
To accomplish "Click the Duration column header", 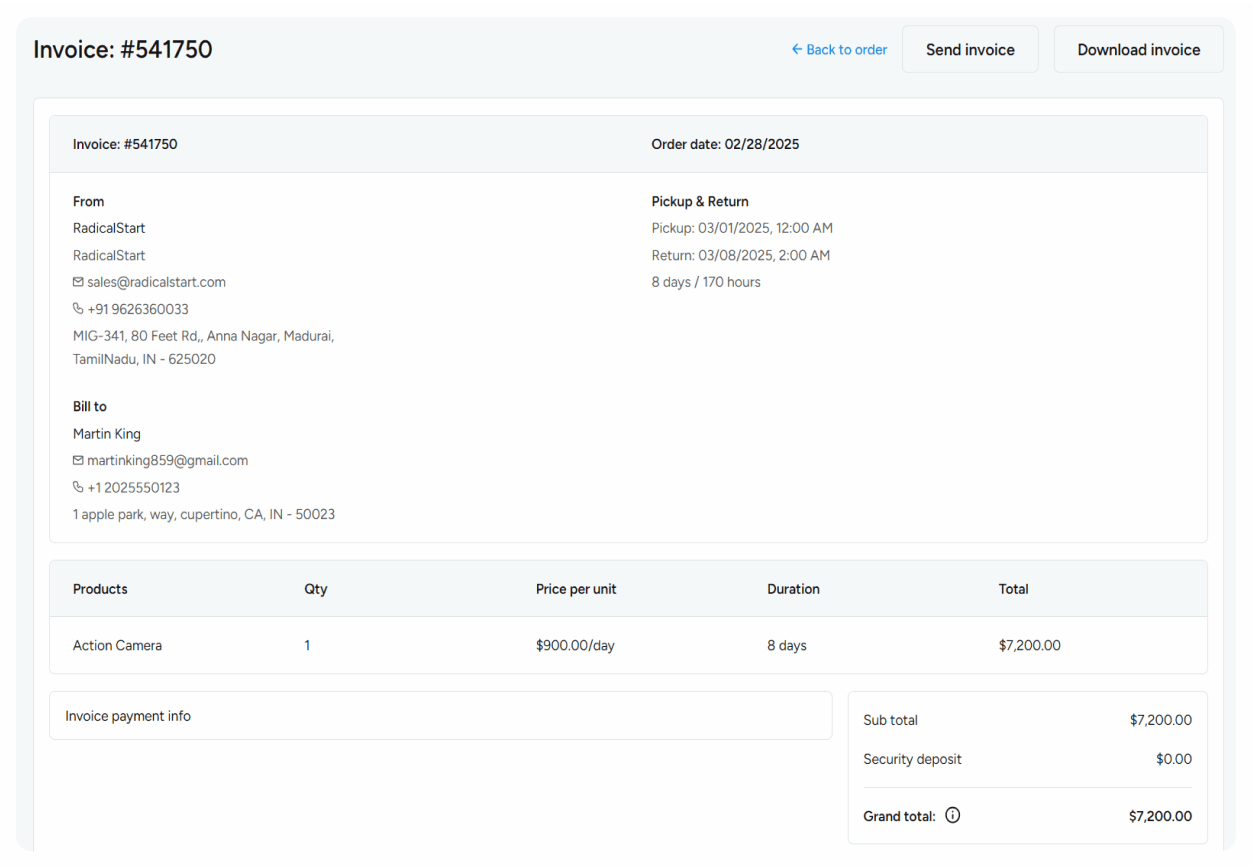I will pyautogui.click(x=793, y=589).
